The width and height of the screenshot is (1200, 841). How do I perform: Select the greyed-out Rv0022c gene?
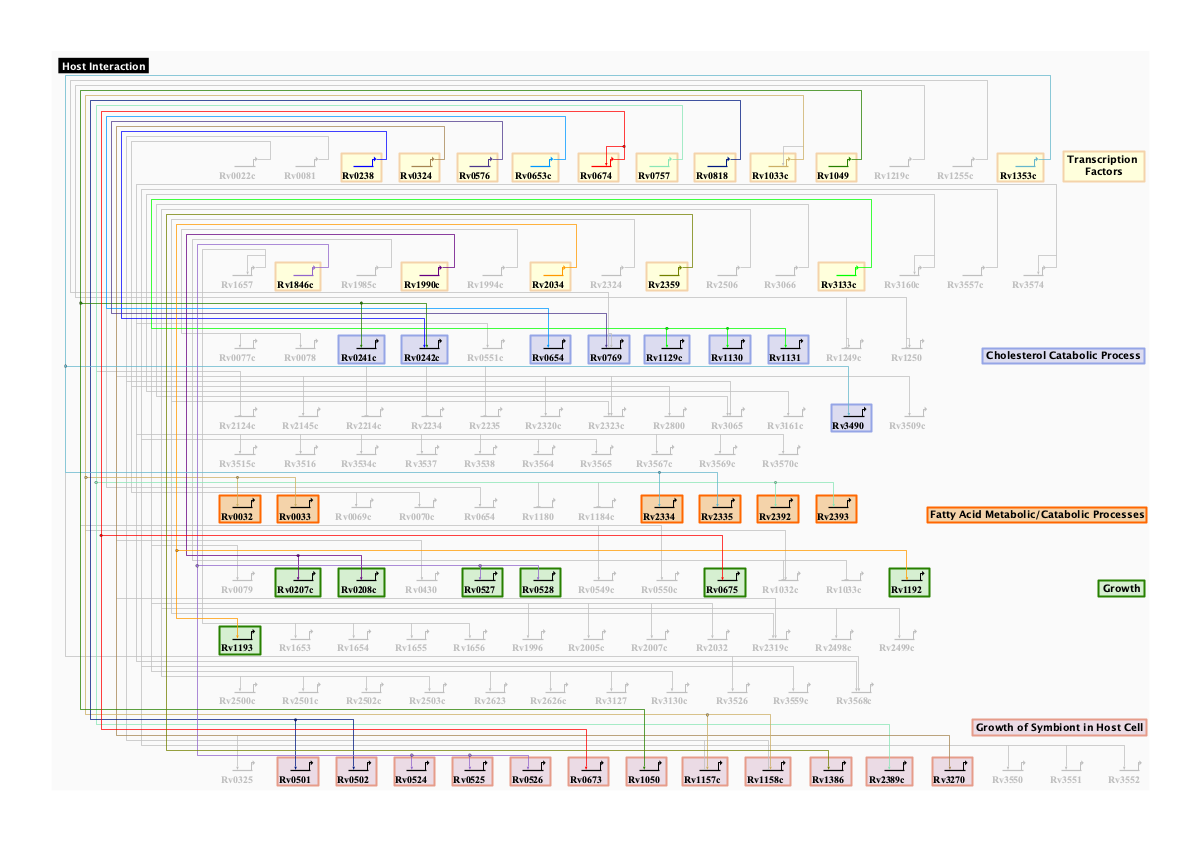pos(238,170)
